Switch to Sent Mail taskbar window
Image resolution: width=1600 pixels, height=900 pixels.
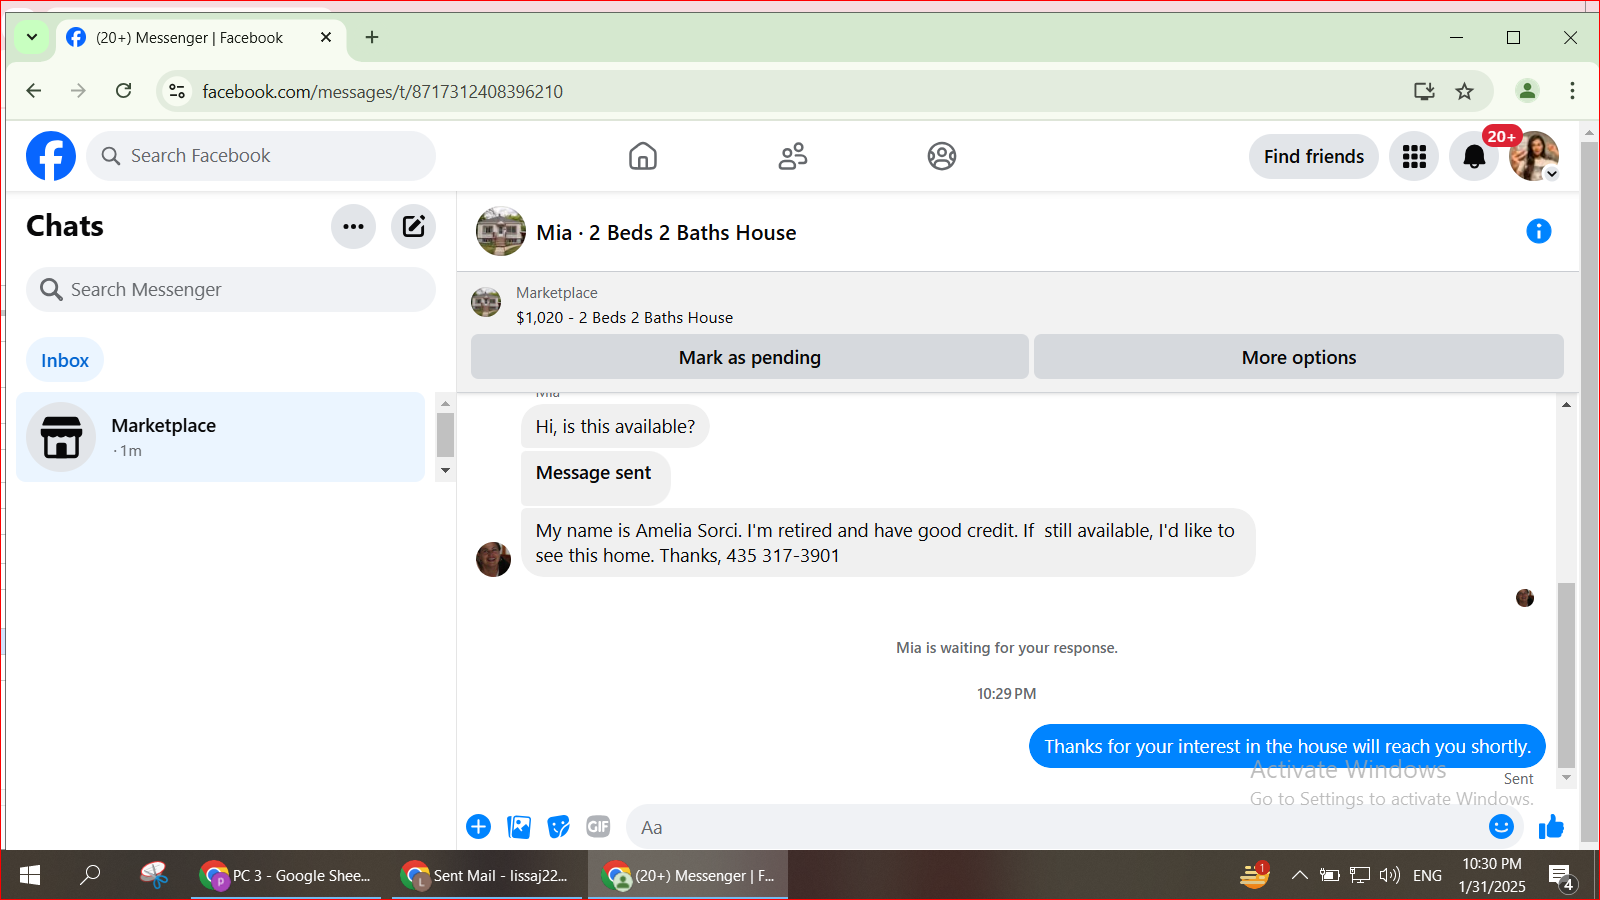(486, 875)
